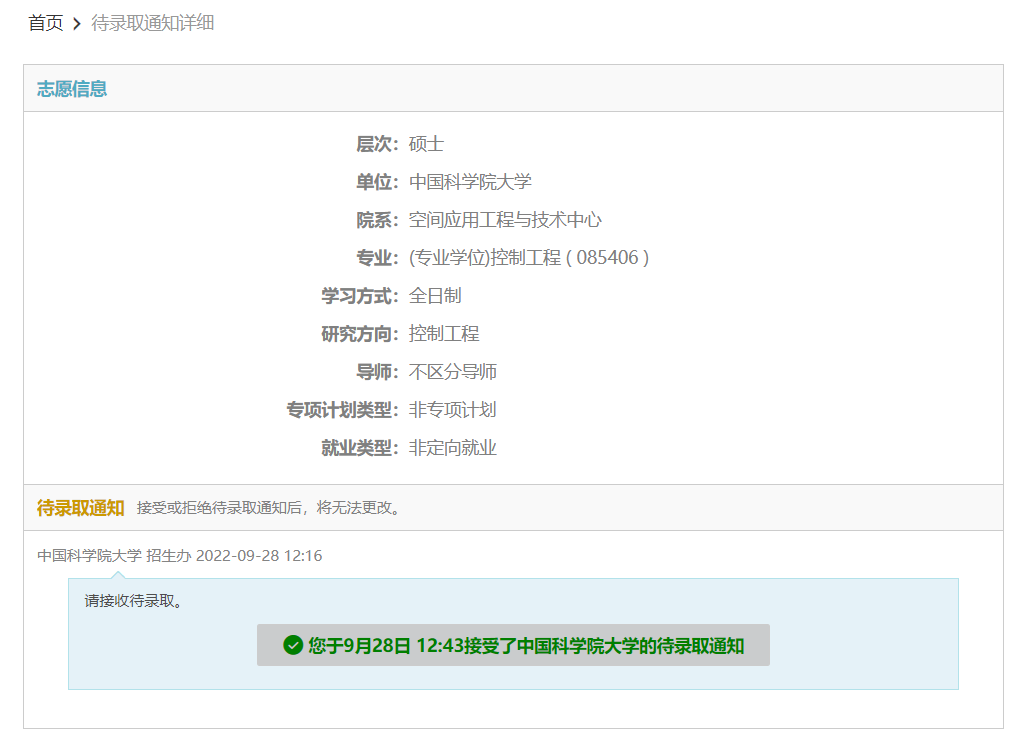Click the accepted 待录取通知 status button

tap(513, 645)
